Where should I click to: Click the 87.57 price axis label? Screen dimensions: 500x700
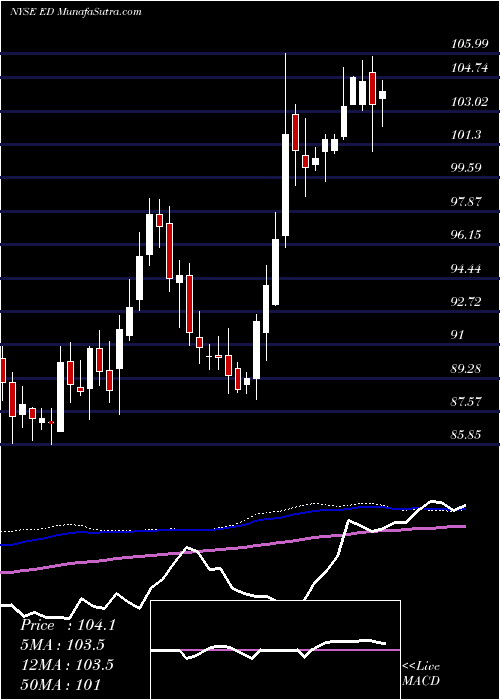[x=466, y=401]
